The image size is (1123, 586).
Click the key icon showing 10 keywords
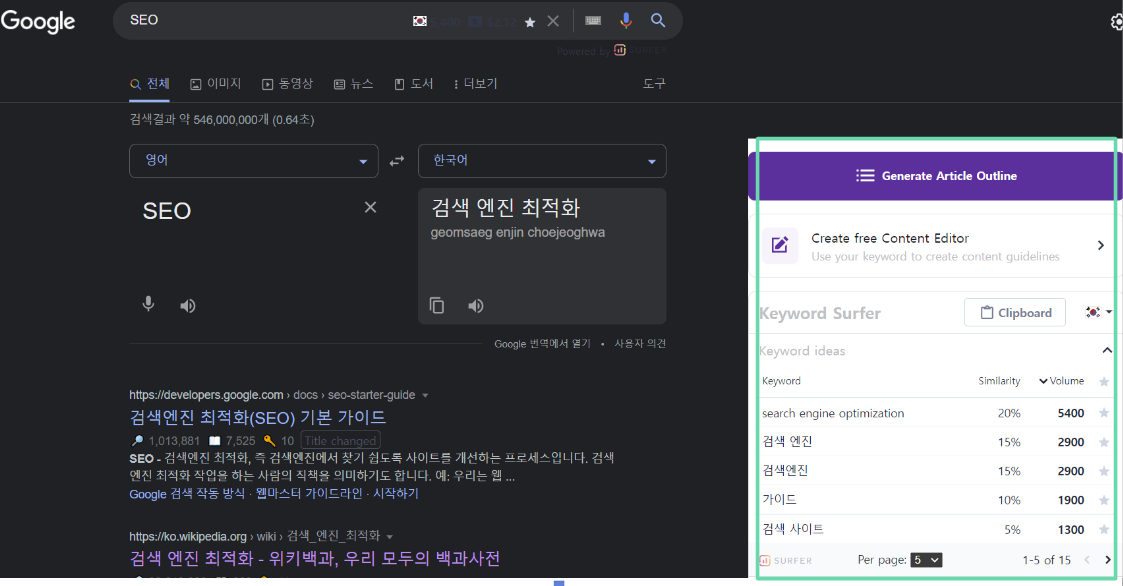[269, 441]
